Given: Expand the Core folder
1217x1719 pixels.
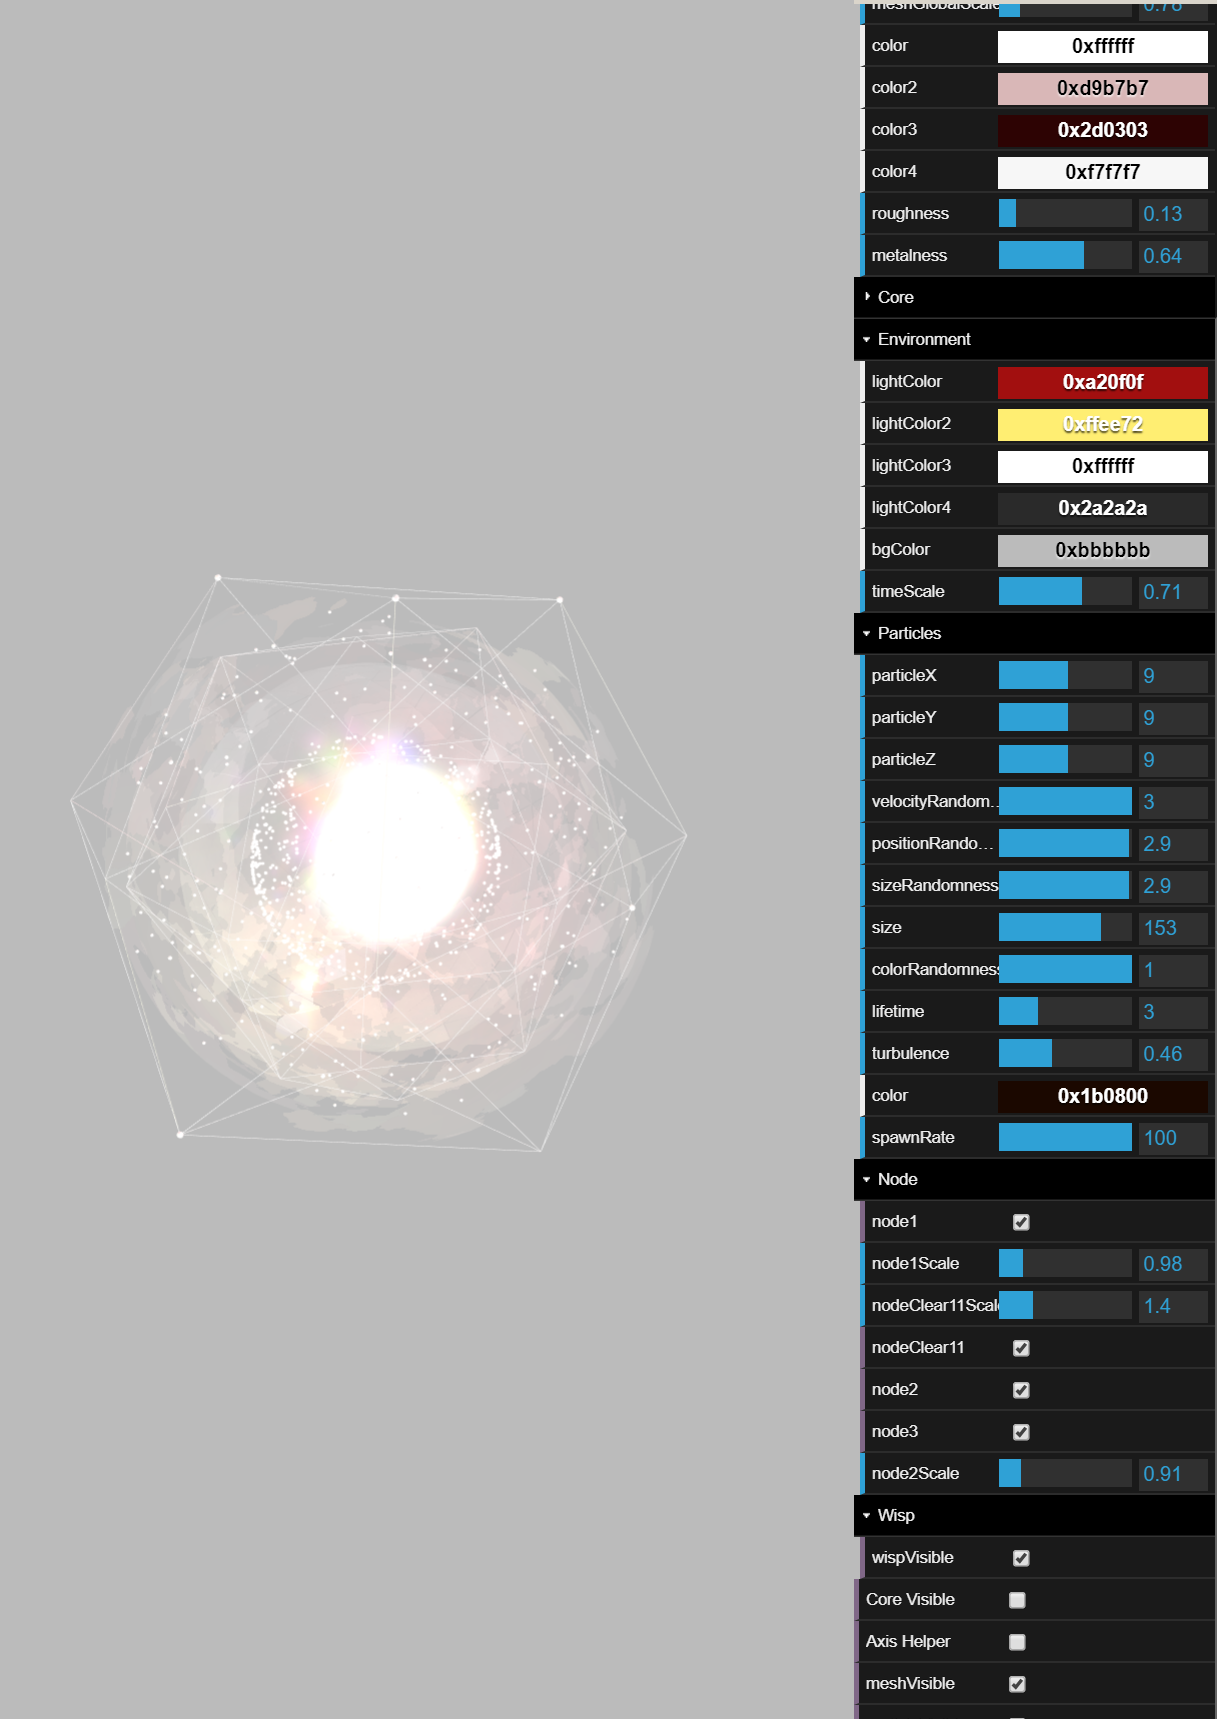Looking at the screenshot, I should pos(1034,297).
